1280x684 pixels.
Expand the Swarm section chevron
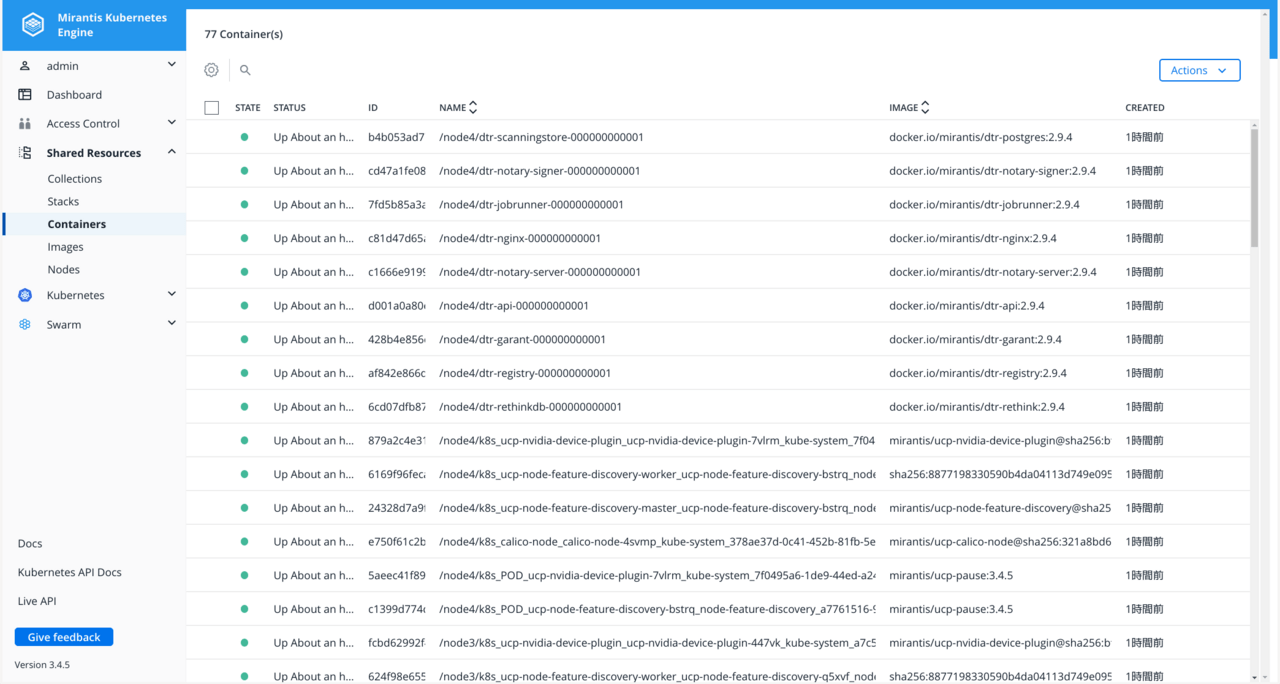pos(172,323)
